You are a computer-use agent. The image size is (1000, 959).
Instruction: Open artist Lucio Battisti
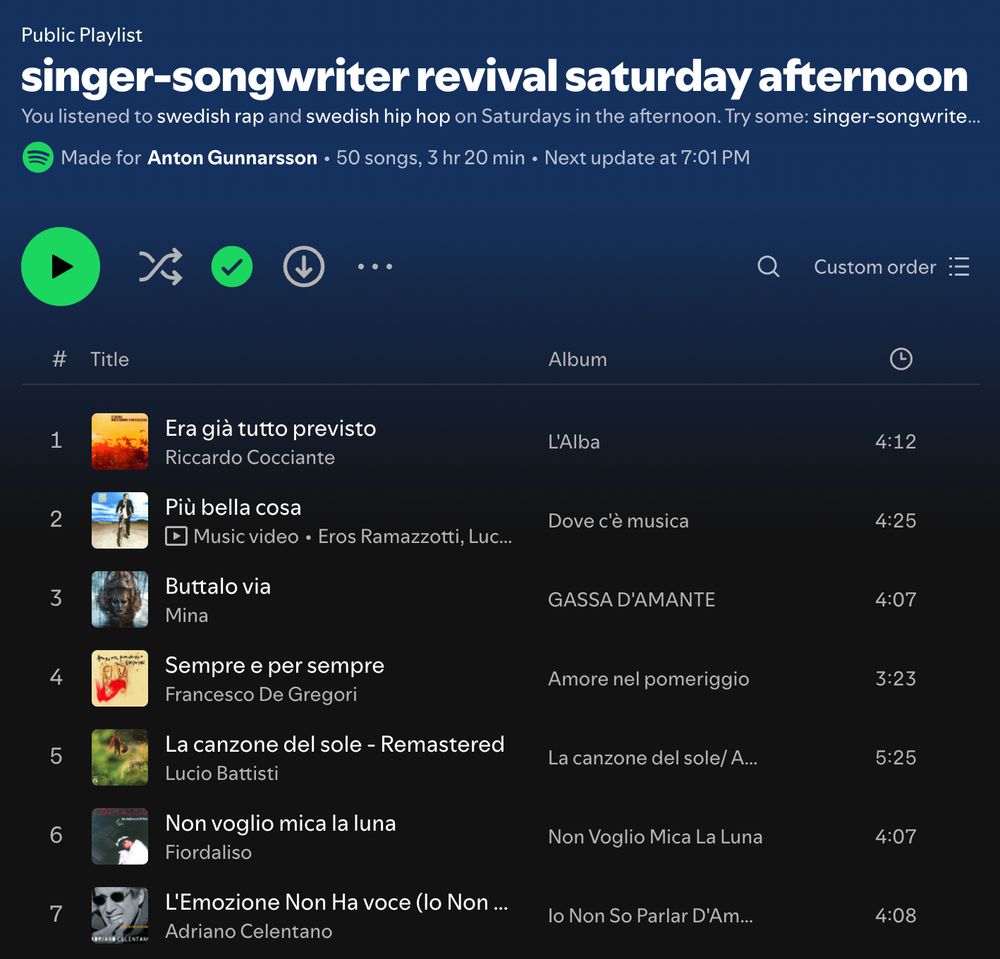click(222, 773)
